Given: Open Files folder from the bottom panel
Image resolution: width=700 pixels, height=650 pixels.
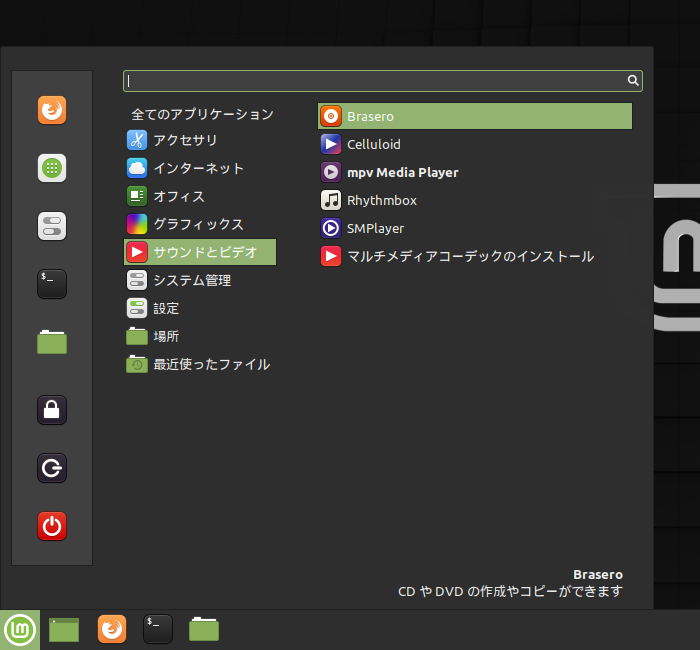Looking at the screenshot, I should click(x=204, y=629).
